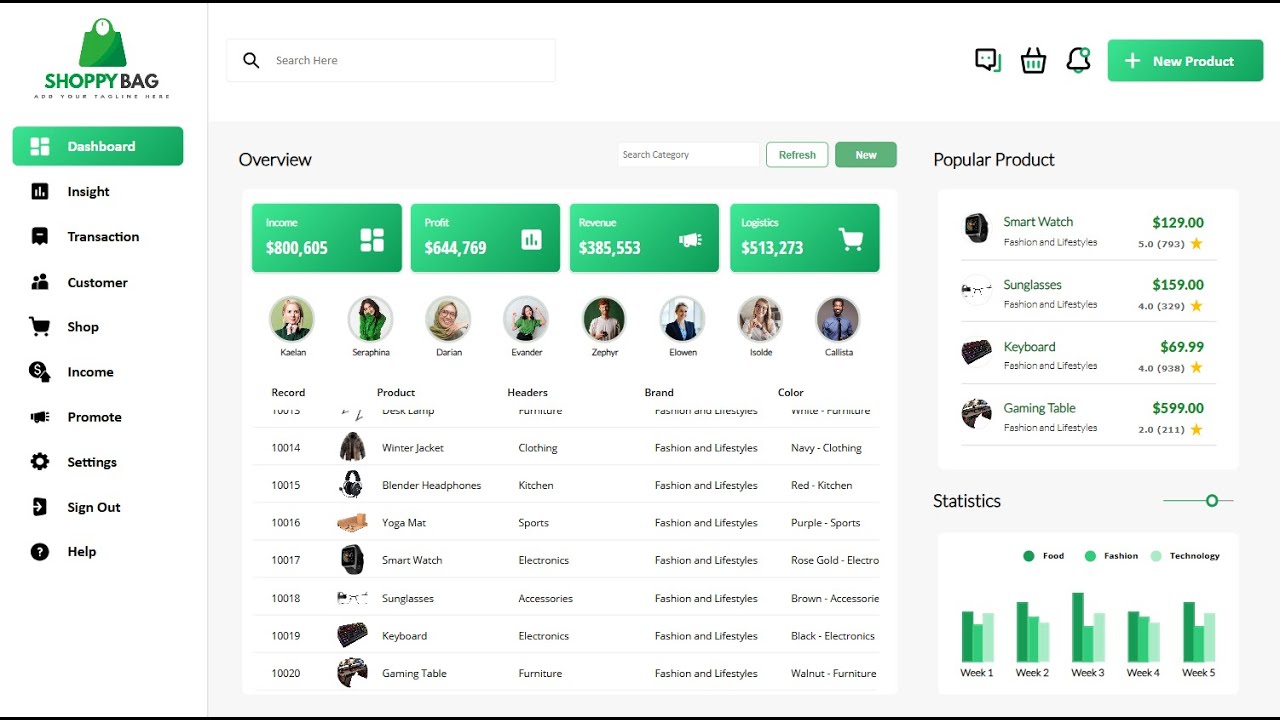The height and width of the screenshot is (720, 1280).
Task: Open the shopping basket icon
Action: tap(1033, 61)
